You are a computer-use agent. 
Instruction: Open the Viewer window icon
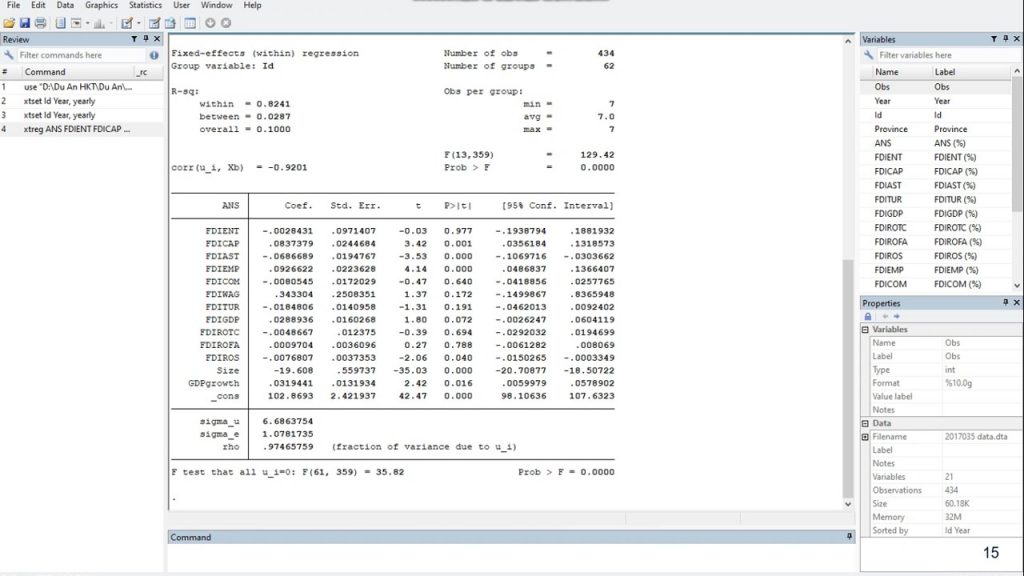pos(77,22)
